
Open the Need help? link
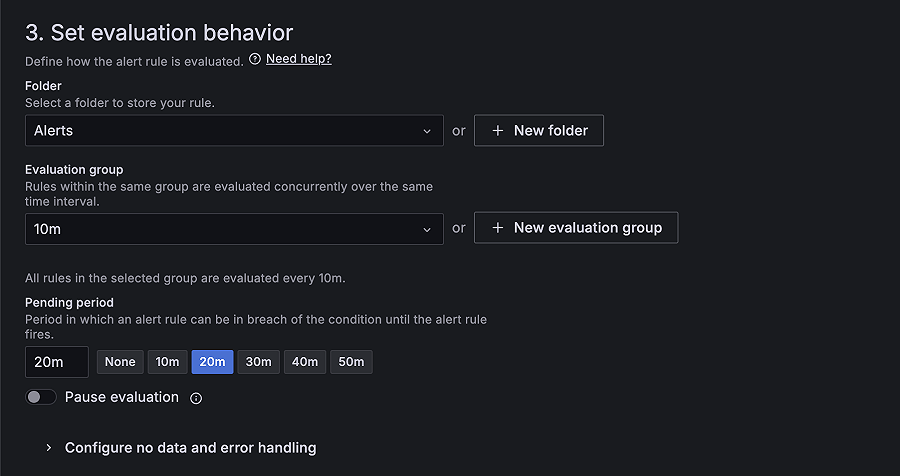click(x=298, y=59)
